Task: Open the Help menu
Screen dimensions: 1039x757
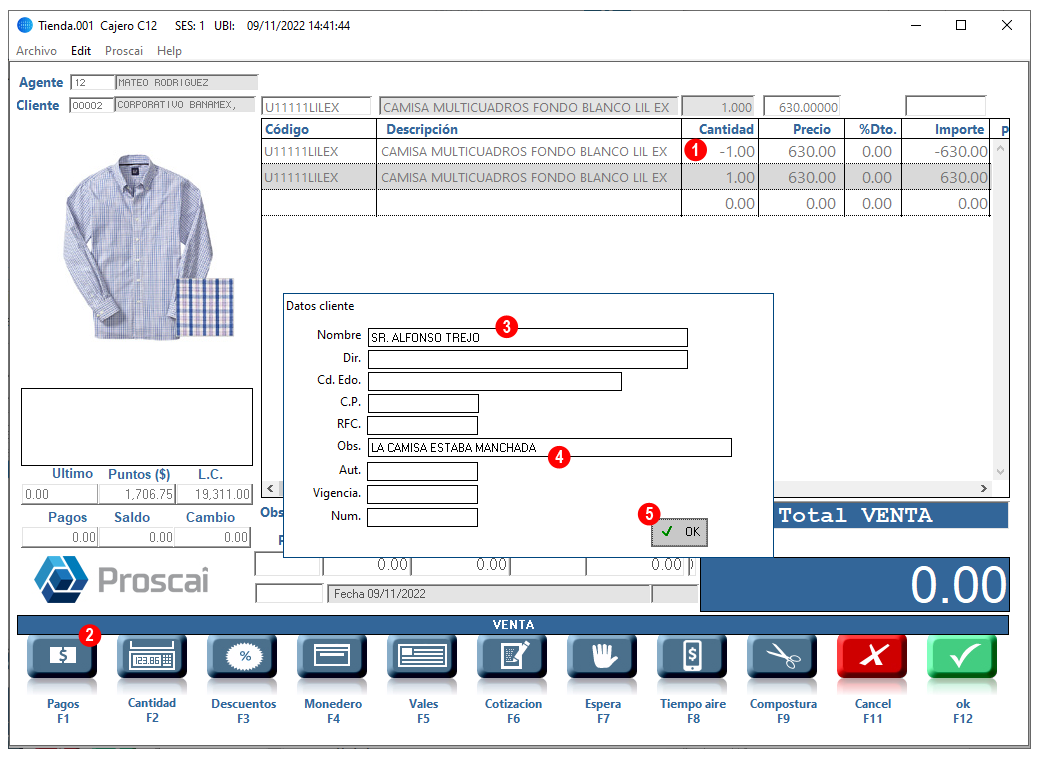Action: tap(169, 51)
